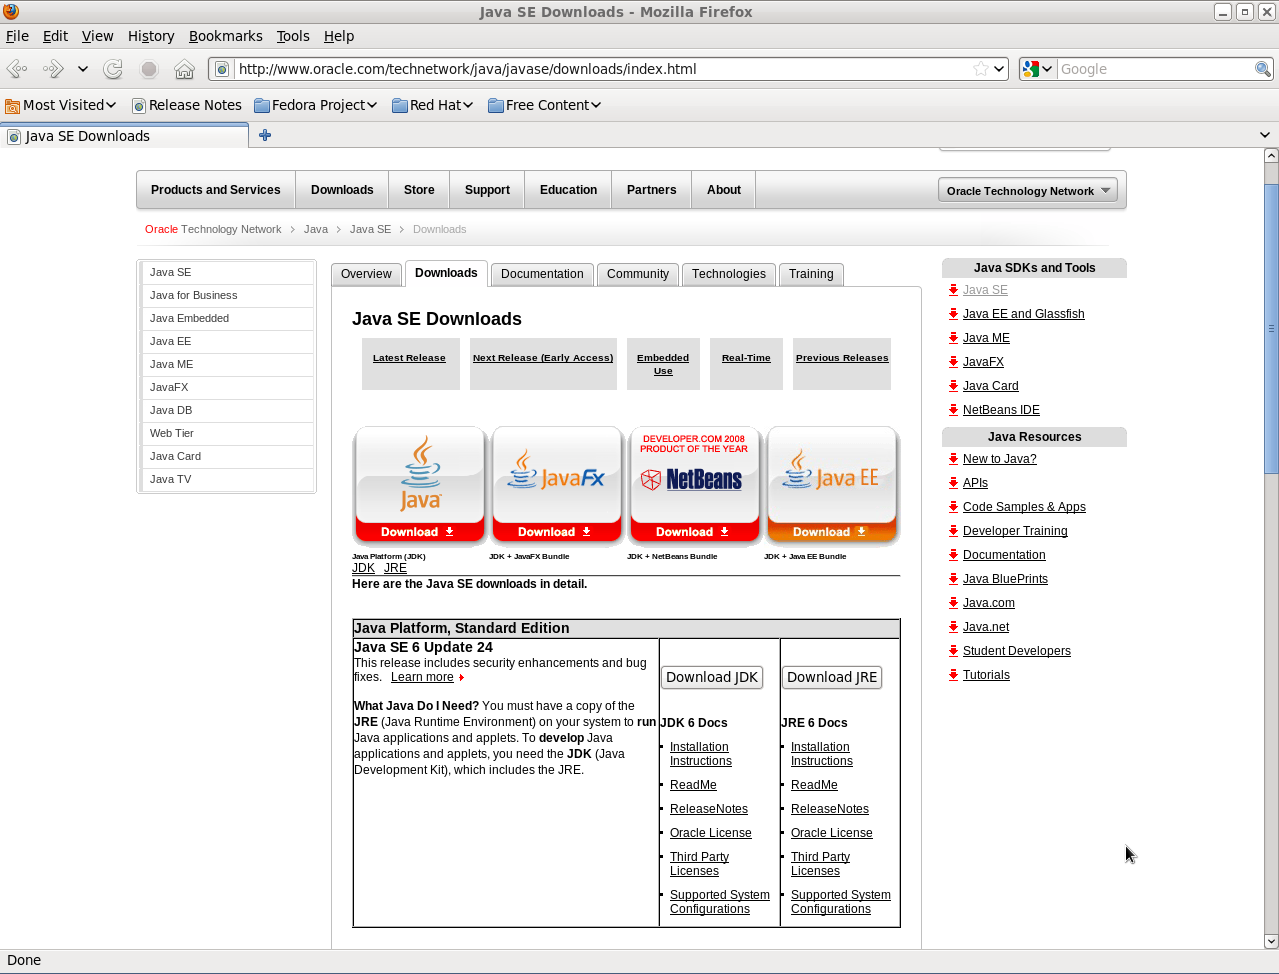
Task: Click the Java Platform JDK download image
Action: [x=420, y=486]
